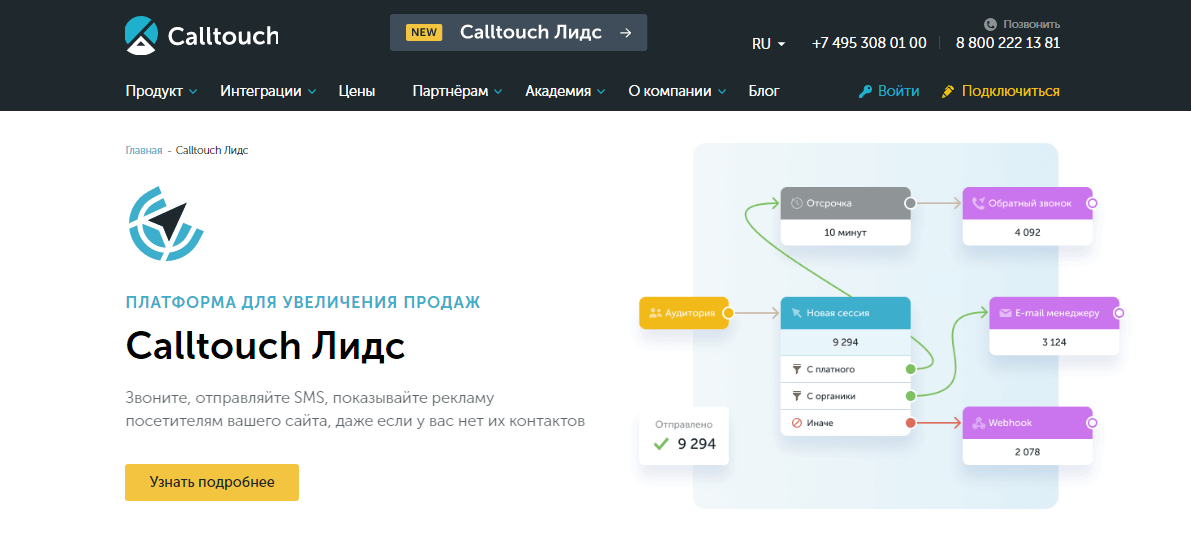
Task: Open the Calltouch Лидс promo banner
Action: [518, 33]
